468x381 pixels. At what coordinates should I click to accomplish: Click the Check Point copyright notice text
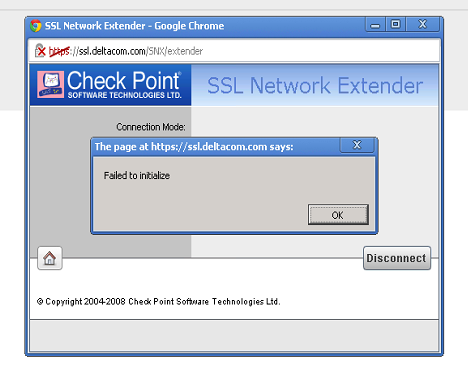point(159,302)
